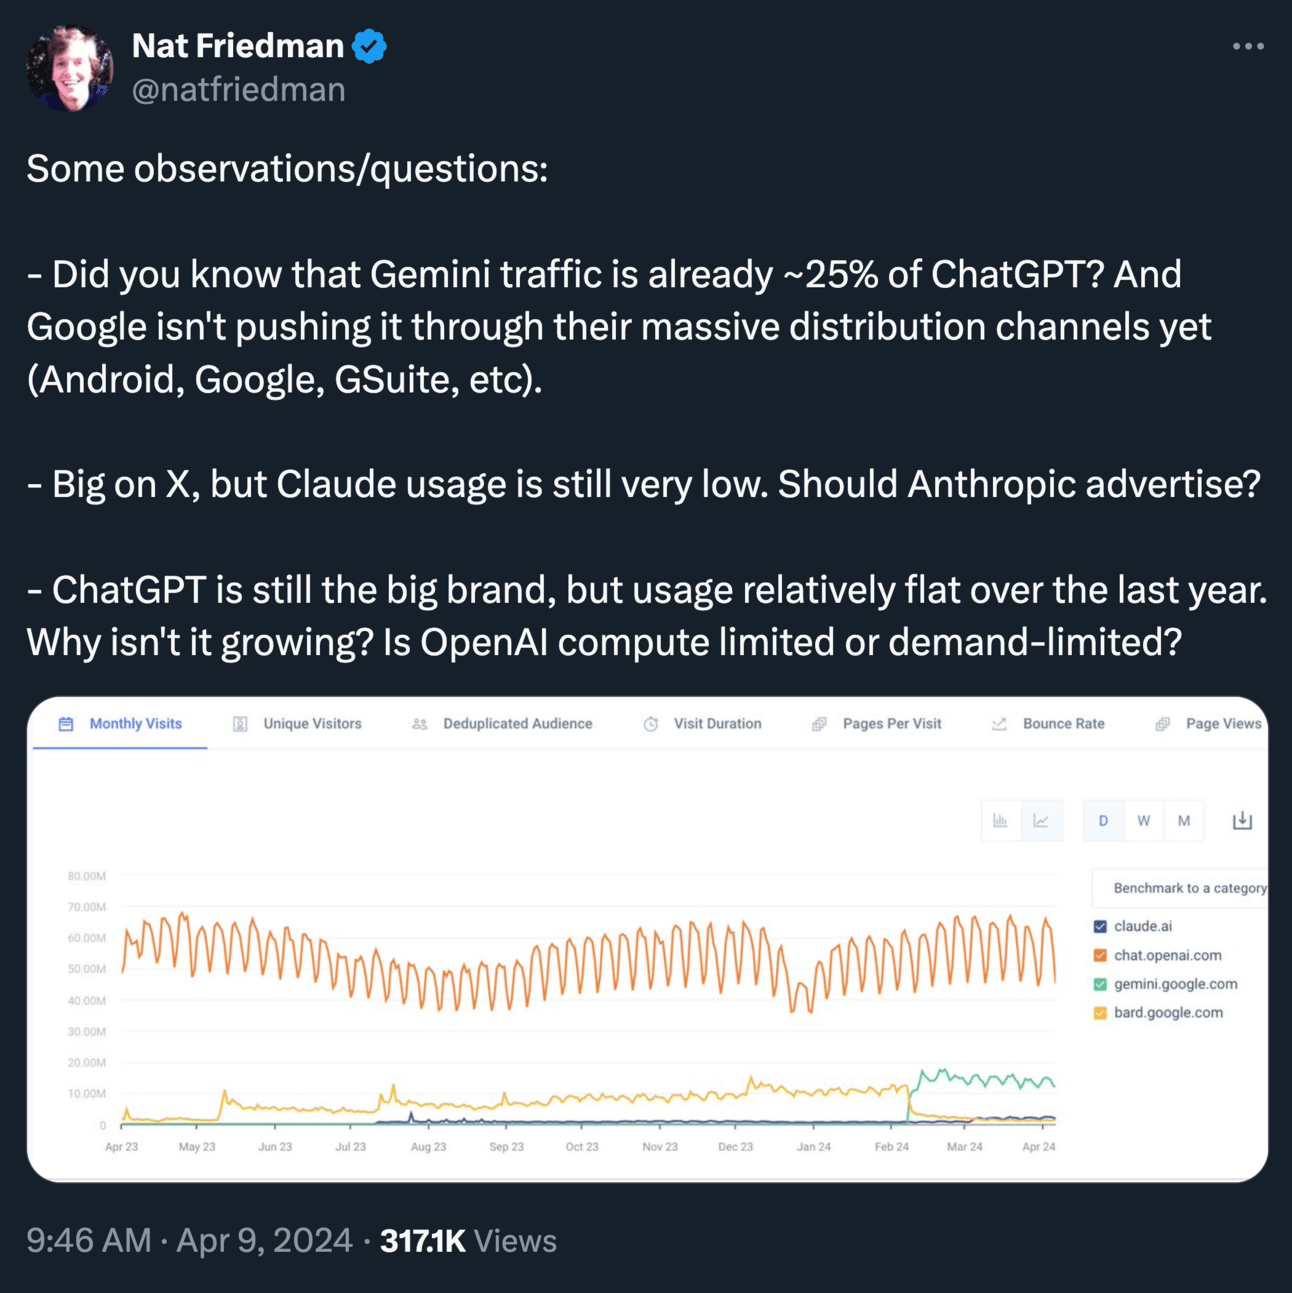
Task: Click the Bounce Rate icon
Action: (999, 724)
